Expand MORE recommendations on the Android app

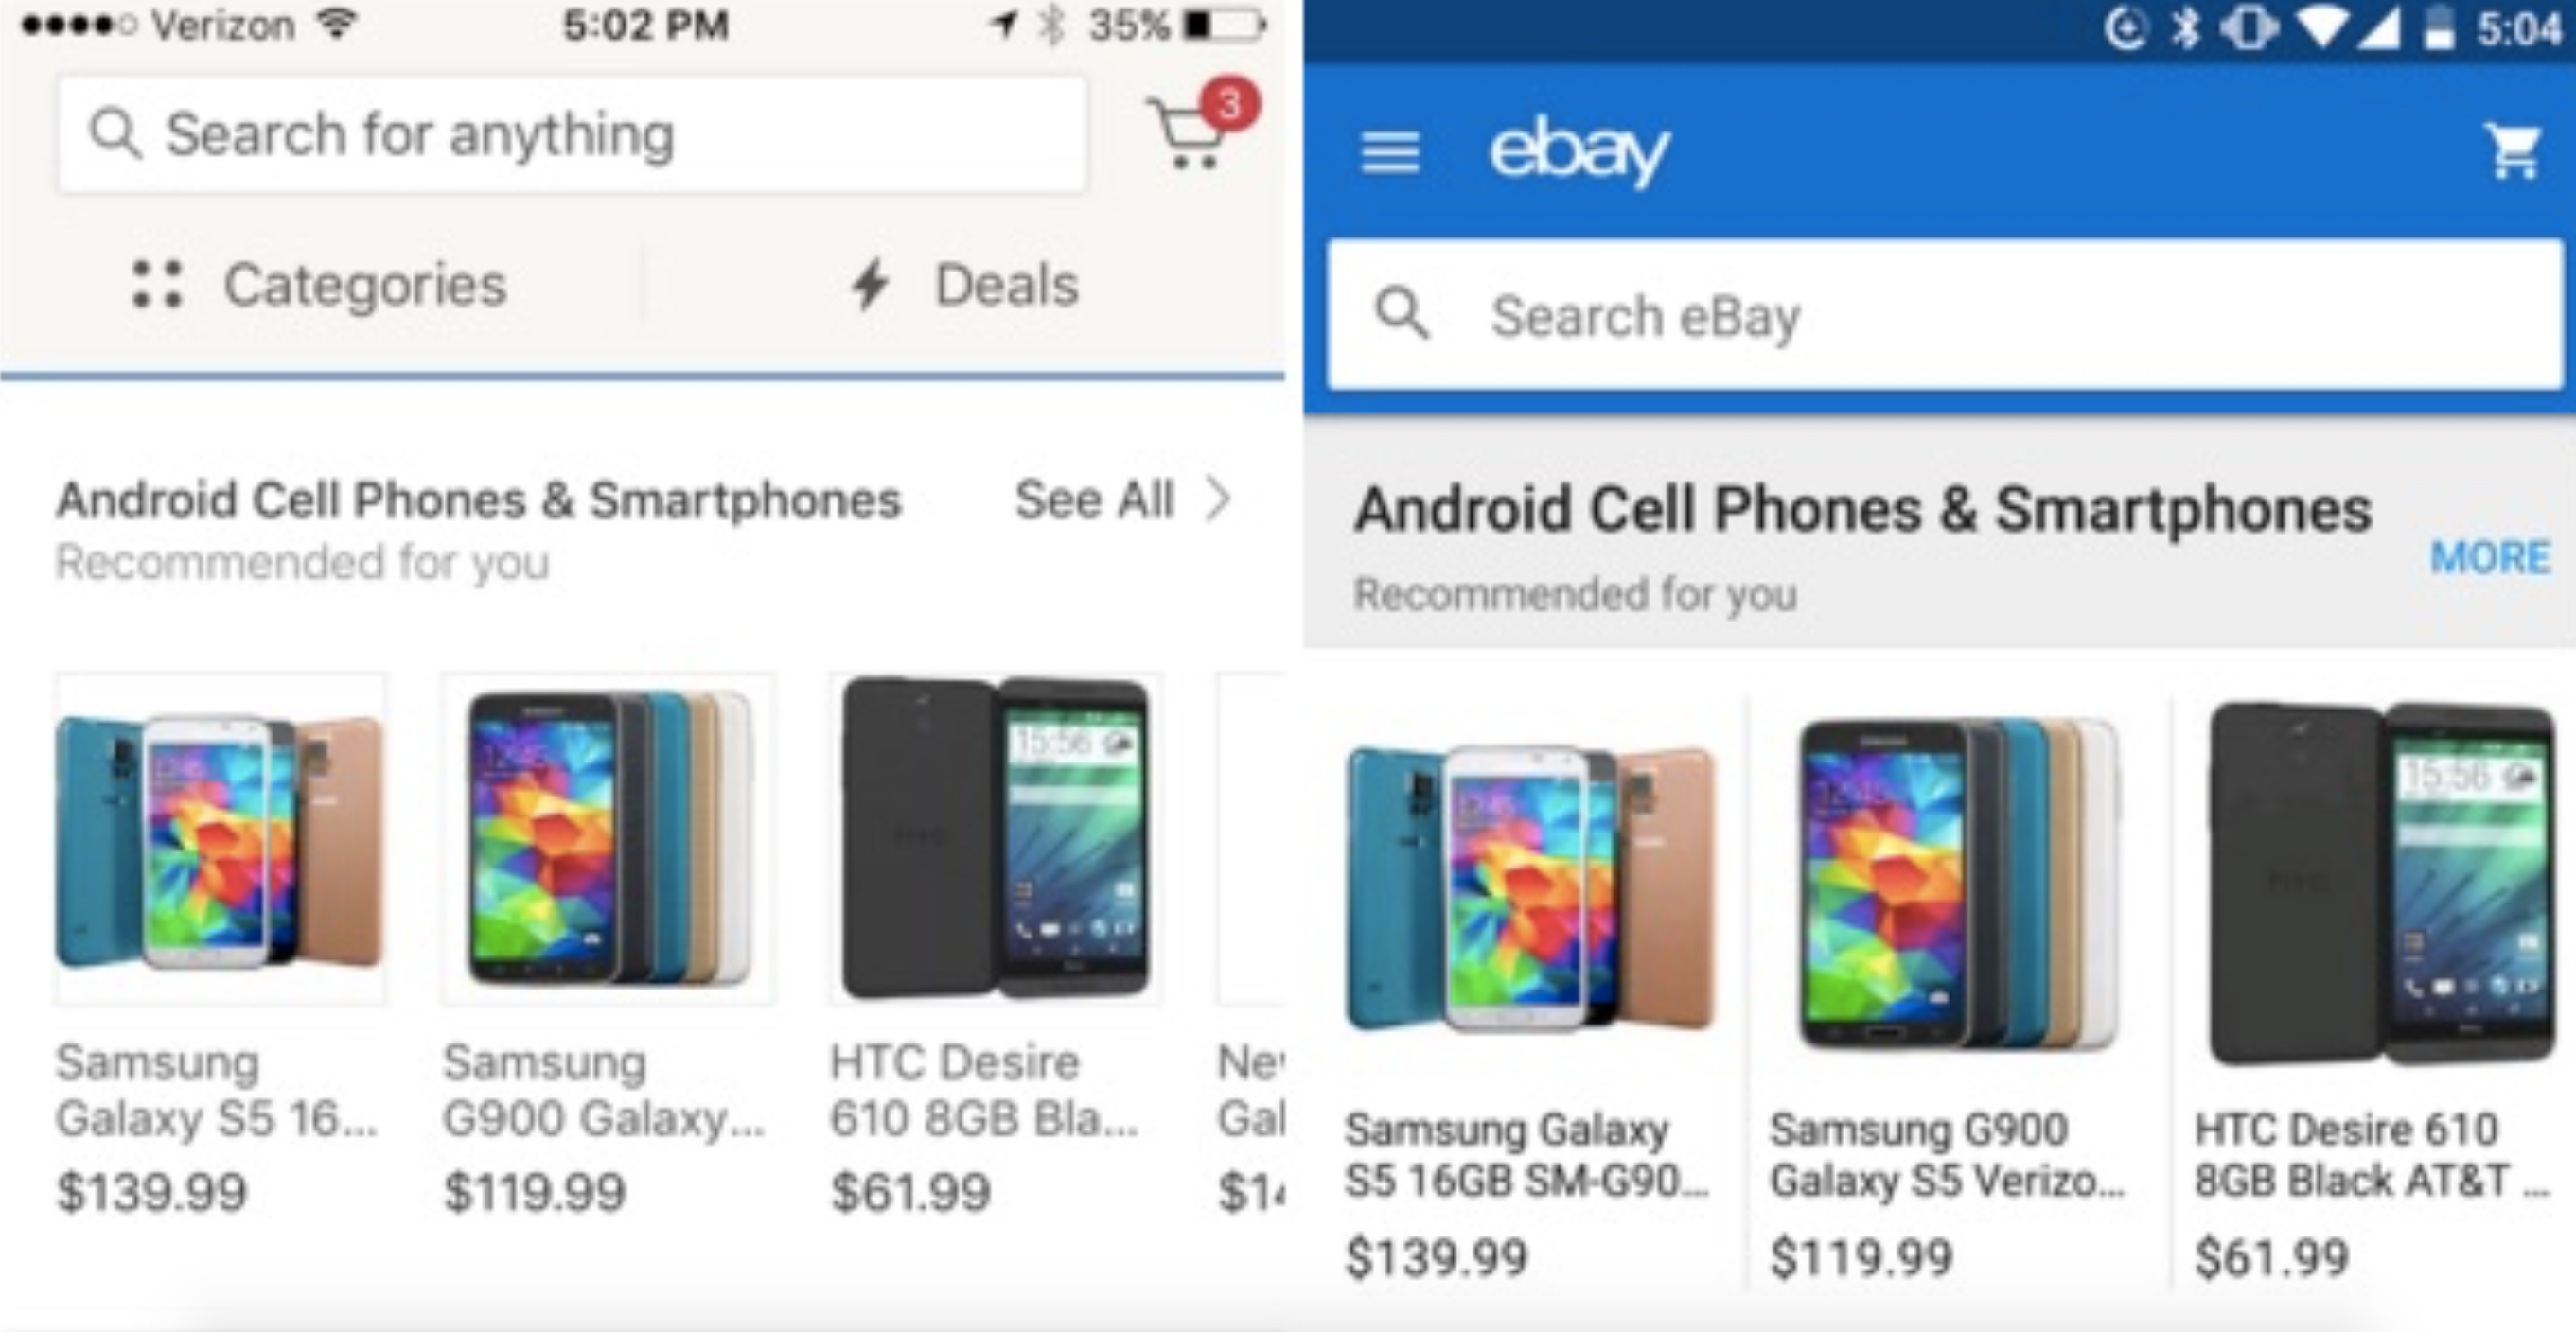coord(2490,558)
